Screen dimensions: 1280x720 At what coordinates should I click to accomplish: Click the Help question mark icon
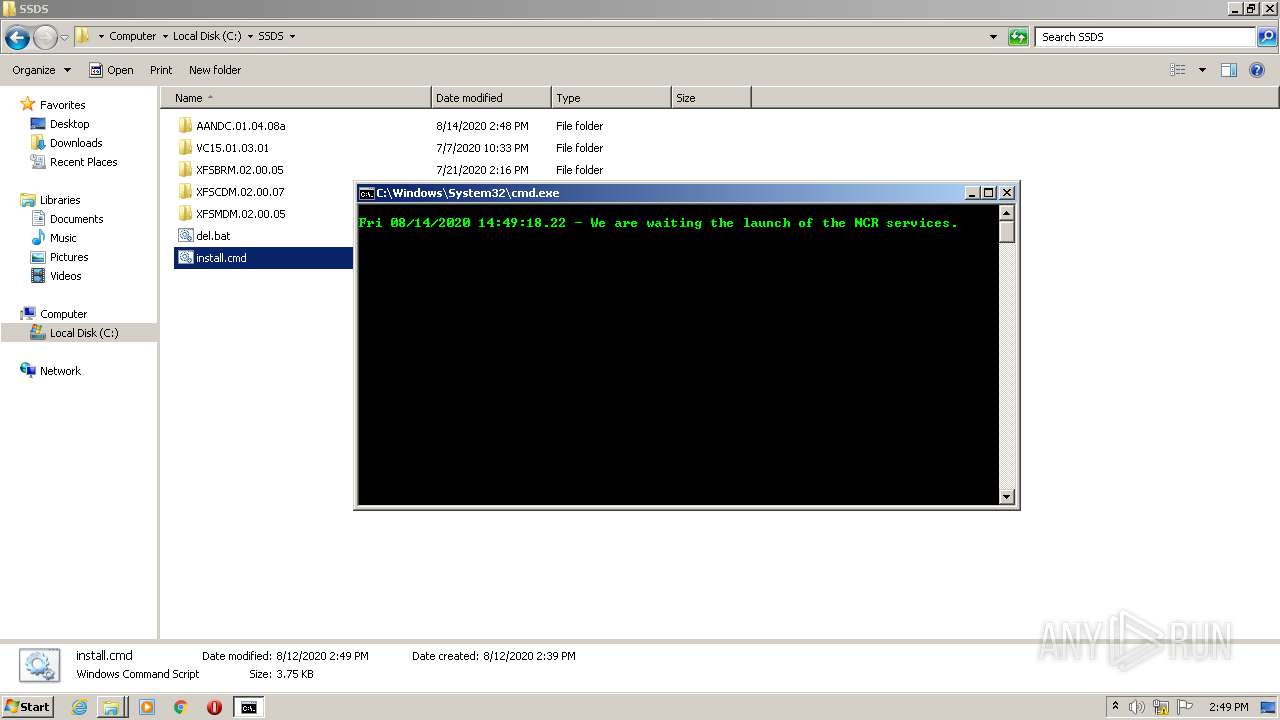click(x=1258, y=70)
